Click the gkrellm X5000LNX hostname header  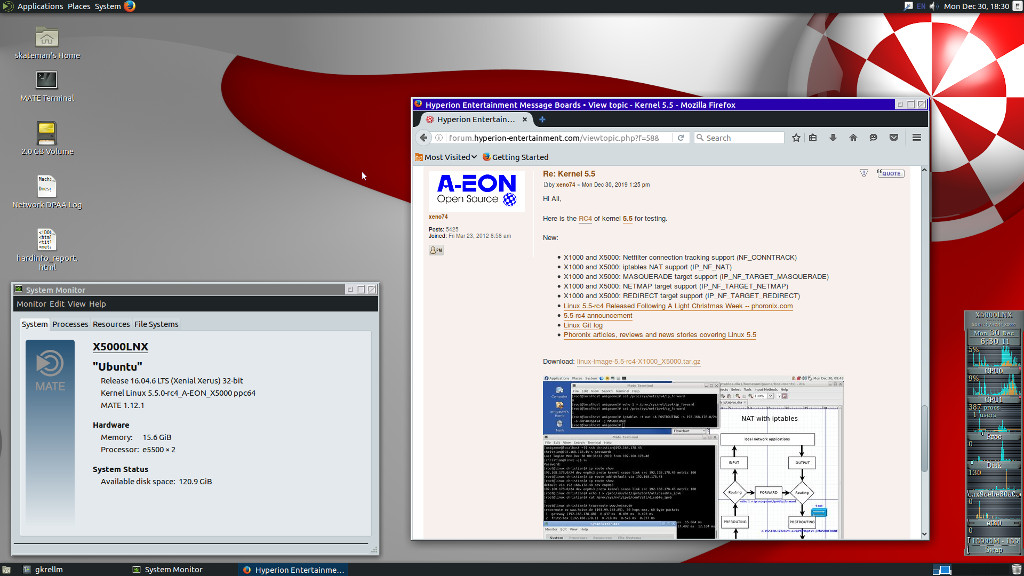[x=993, y=315]
